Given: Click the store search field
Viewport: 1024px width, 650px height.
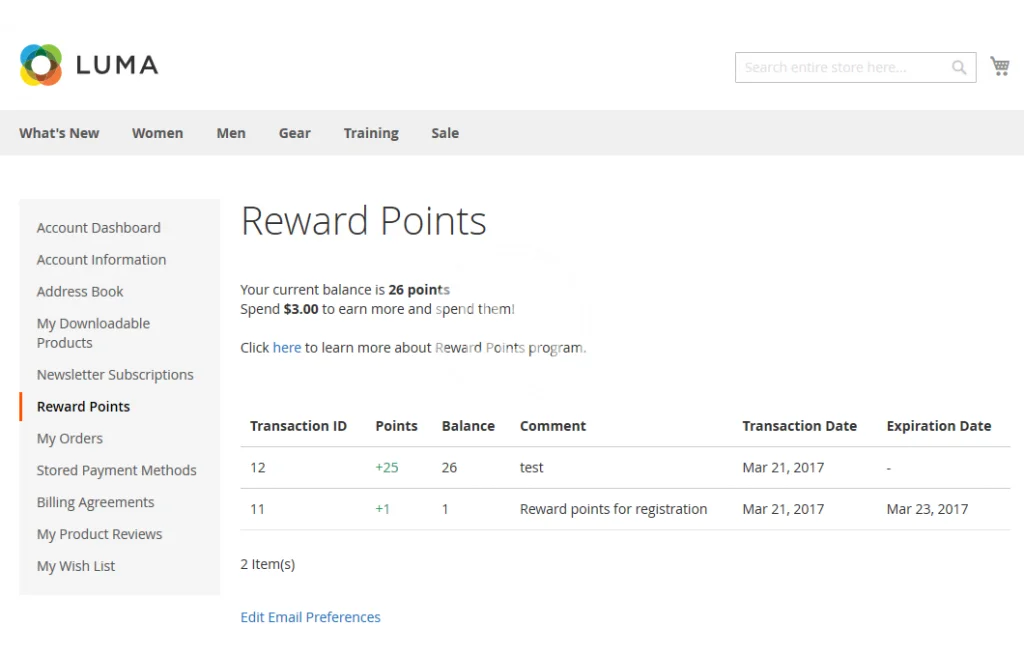Looking at the screenshot, I should [x=840, y=68].
